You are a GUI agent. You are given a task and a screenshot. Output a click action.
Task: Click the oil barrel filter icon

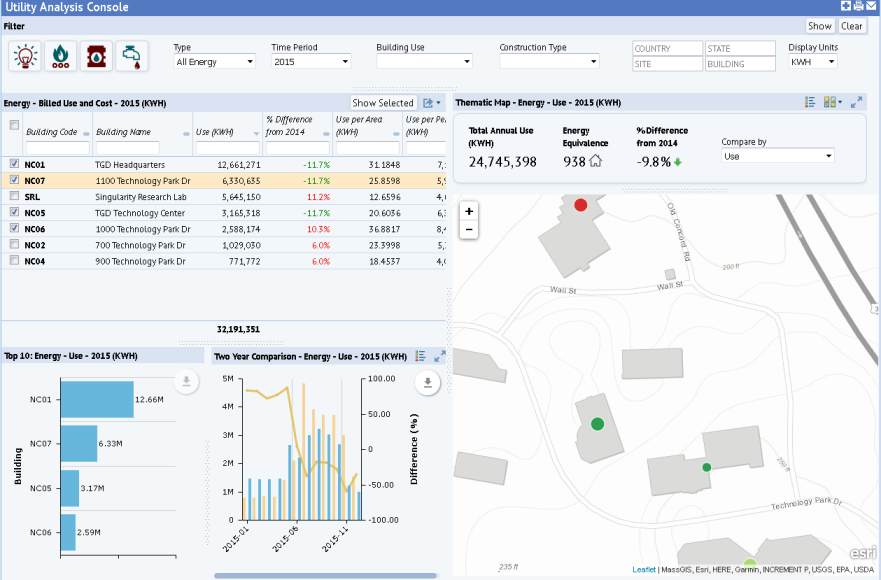click(x=97, y=56)
